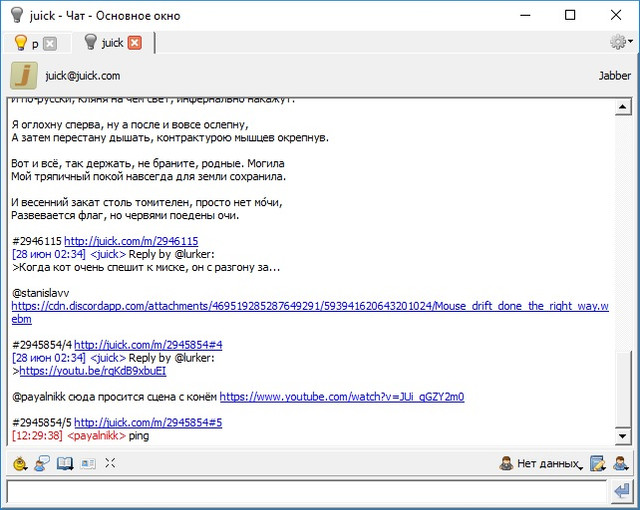This screenshot has width=640, height=510.
Task: Open the "Нет данных" dropdown
Action: [541, 464]
